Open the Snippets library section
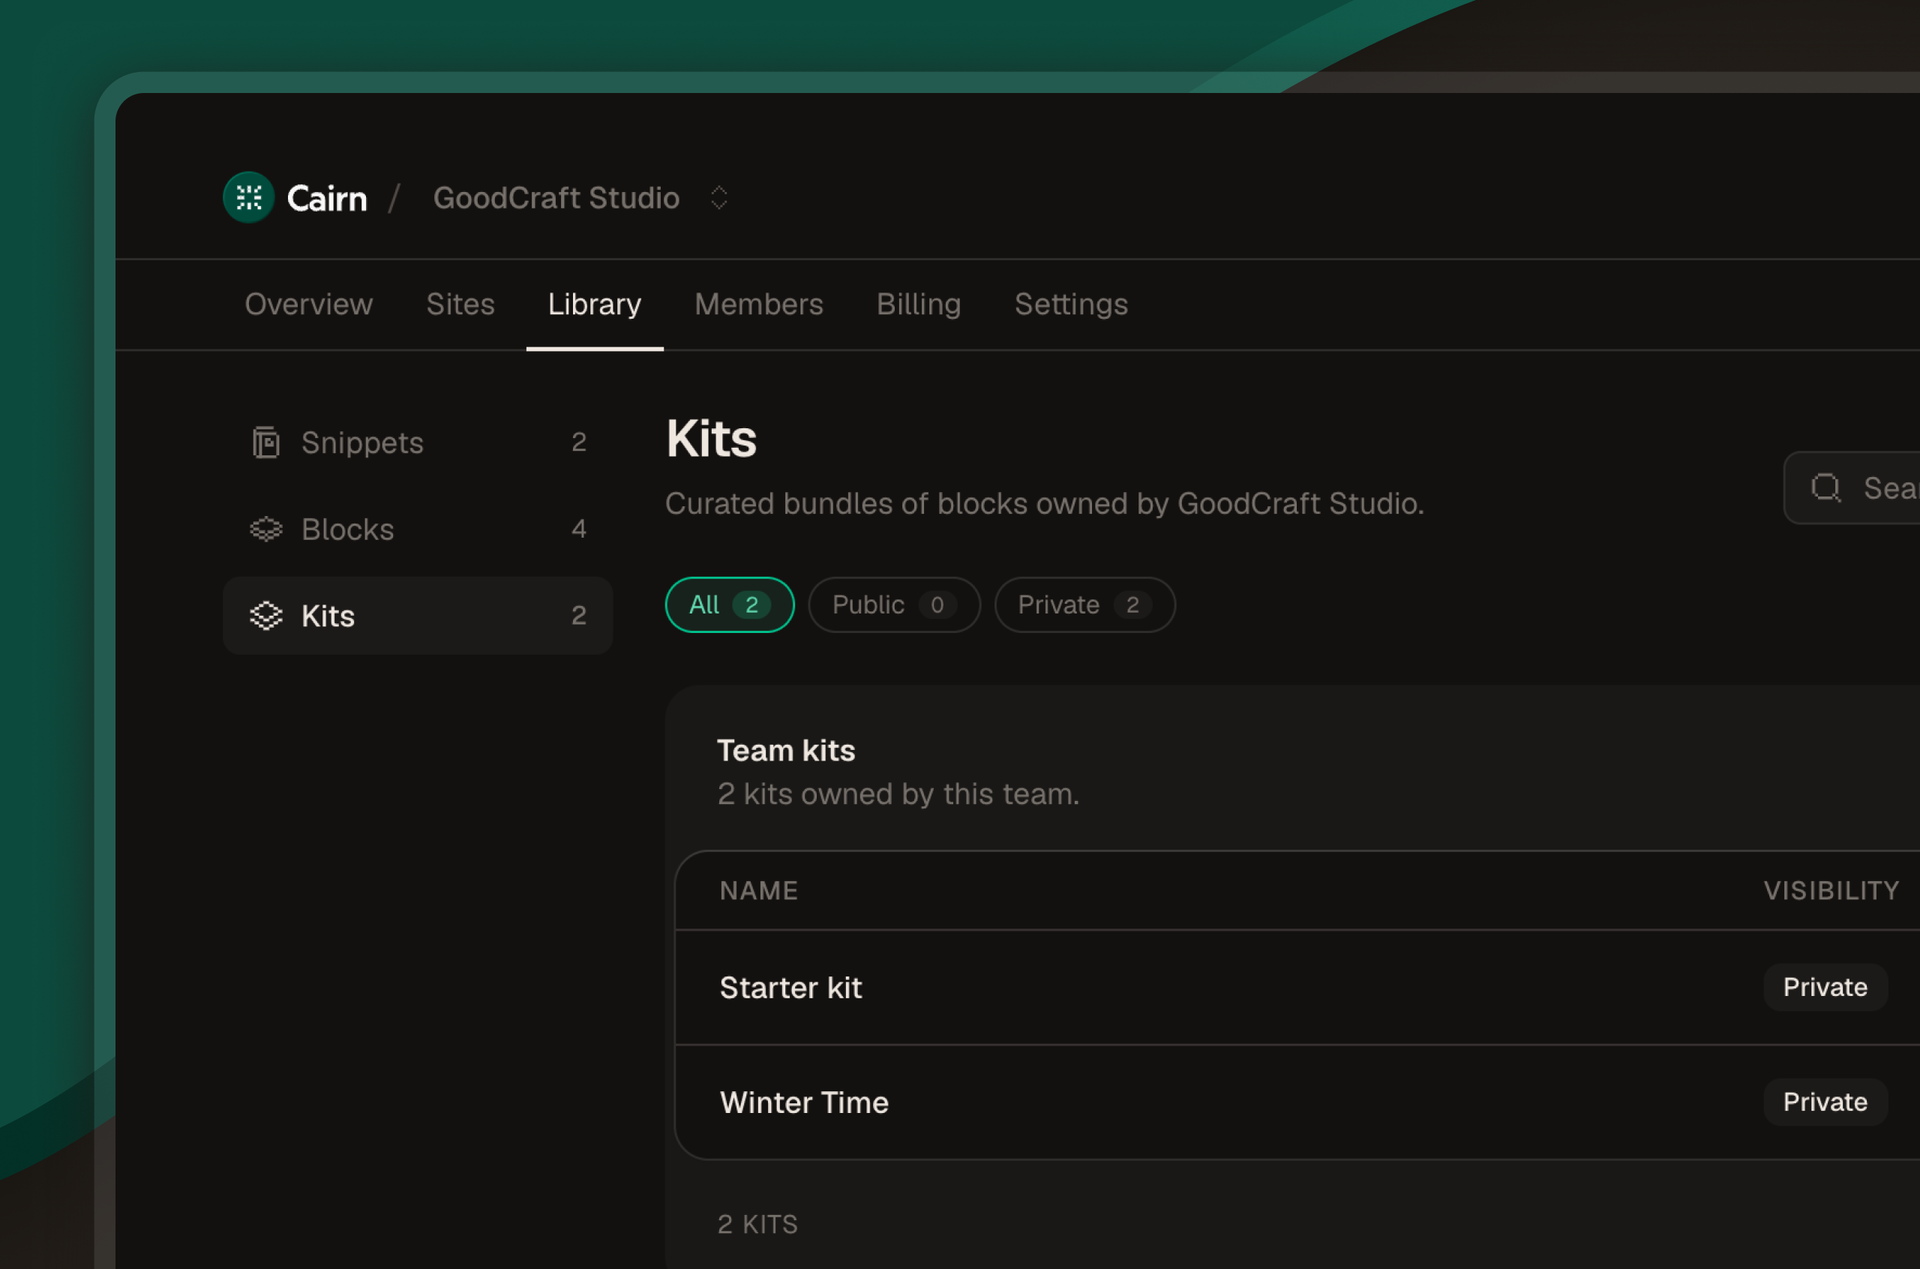Viewport: 1920px width, 1269px height. (418, 442)
